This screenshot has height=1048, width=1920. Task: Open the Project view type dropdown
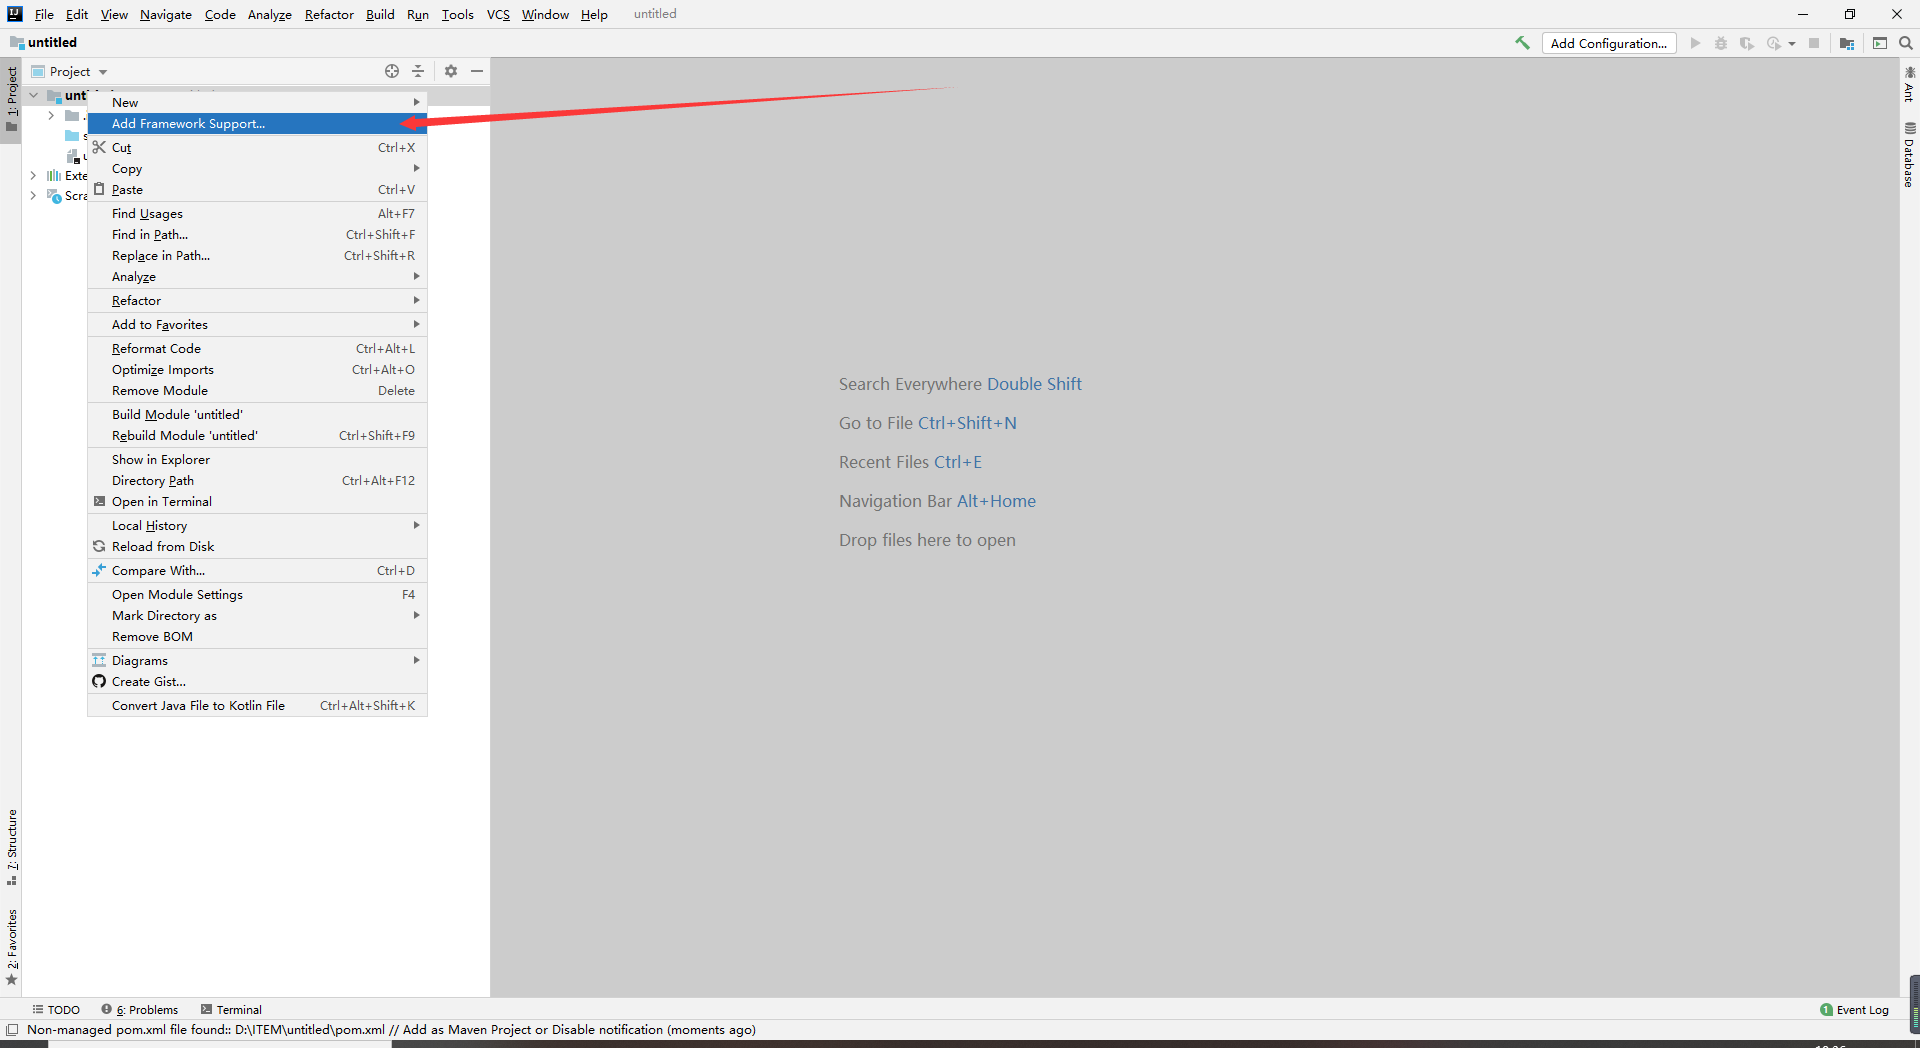pos(103,72)
